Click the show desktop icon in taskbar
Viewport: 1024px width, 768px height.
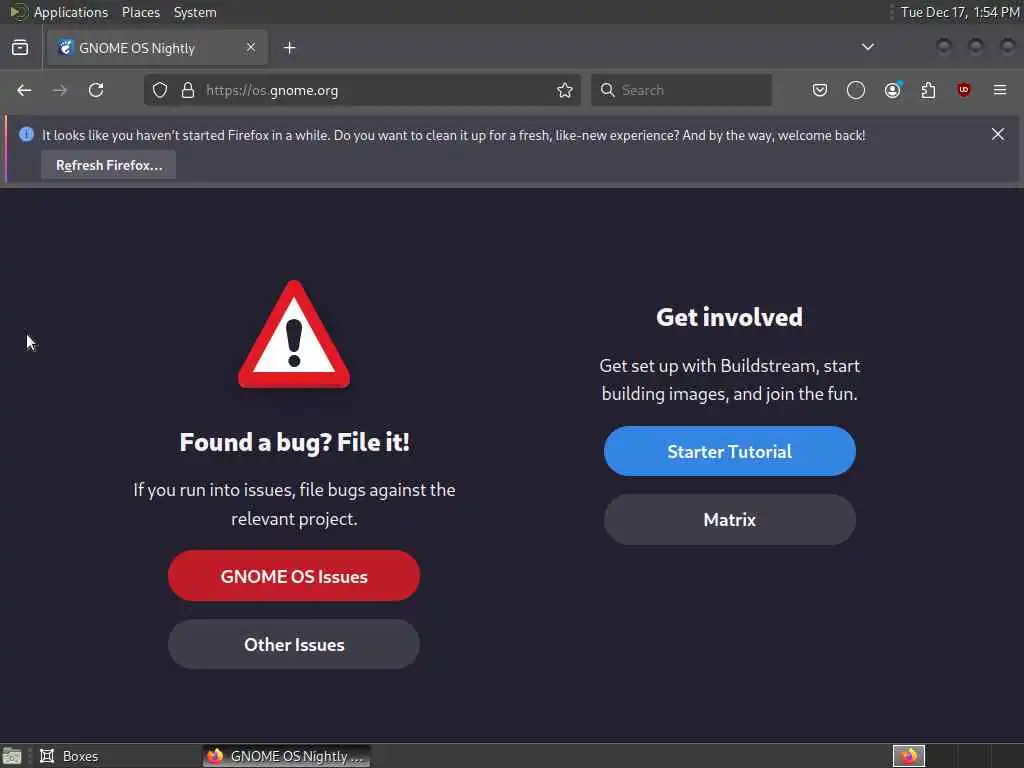(12, 756)
